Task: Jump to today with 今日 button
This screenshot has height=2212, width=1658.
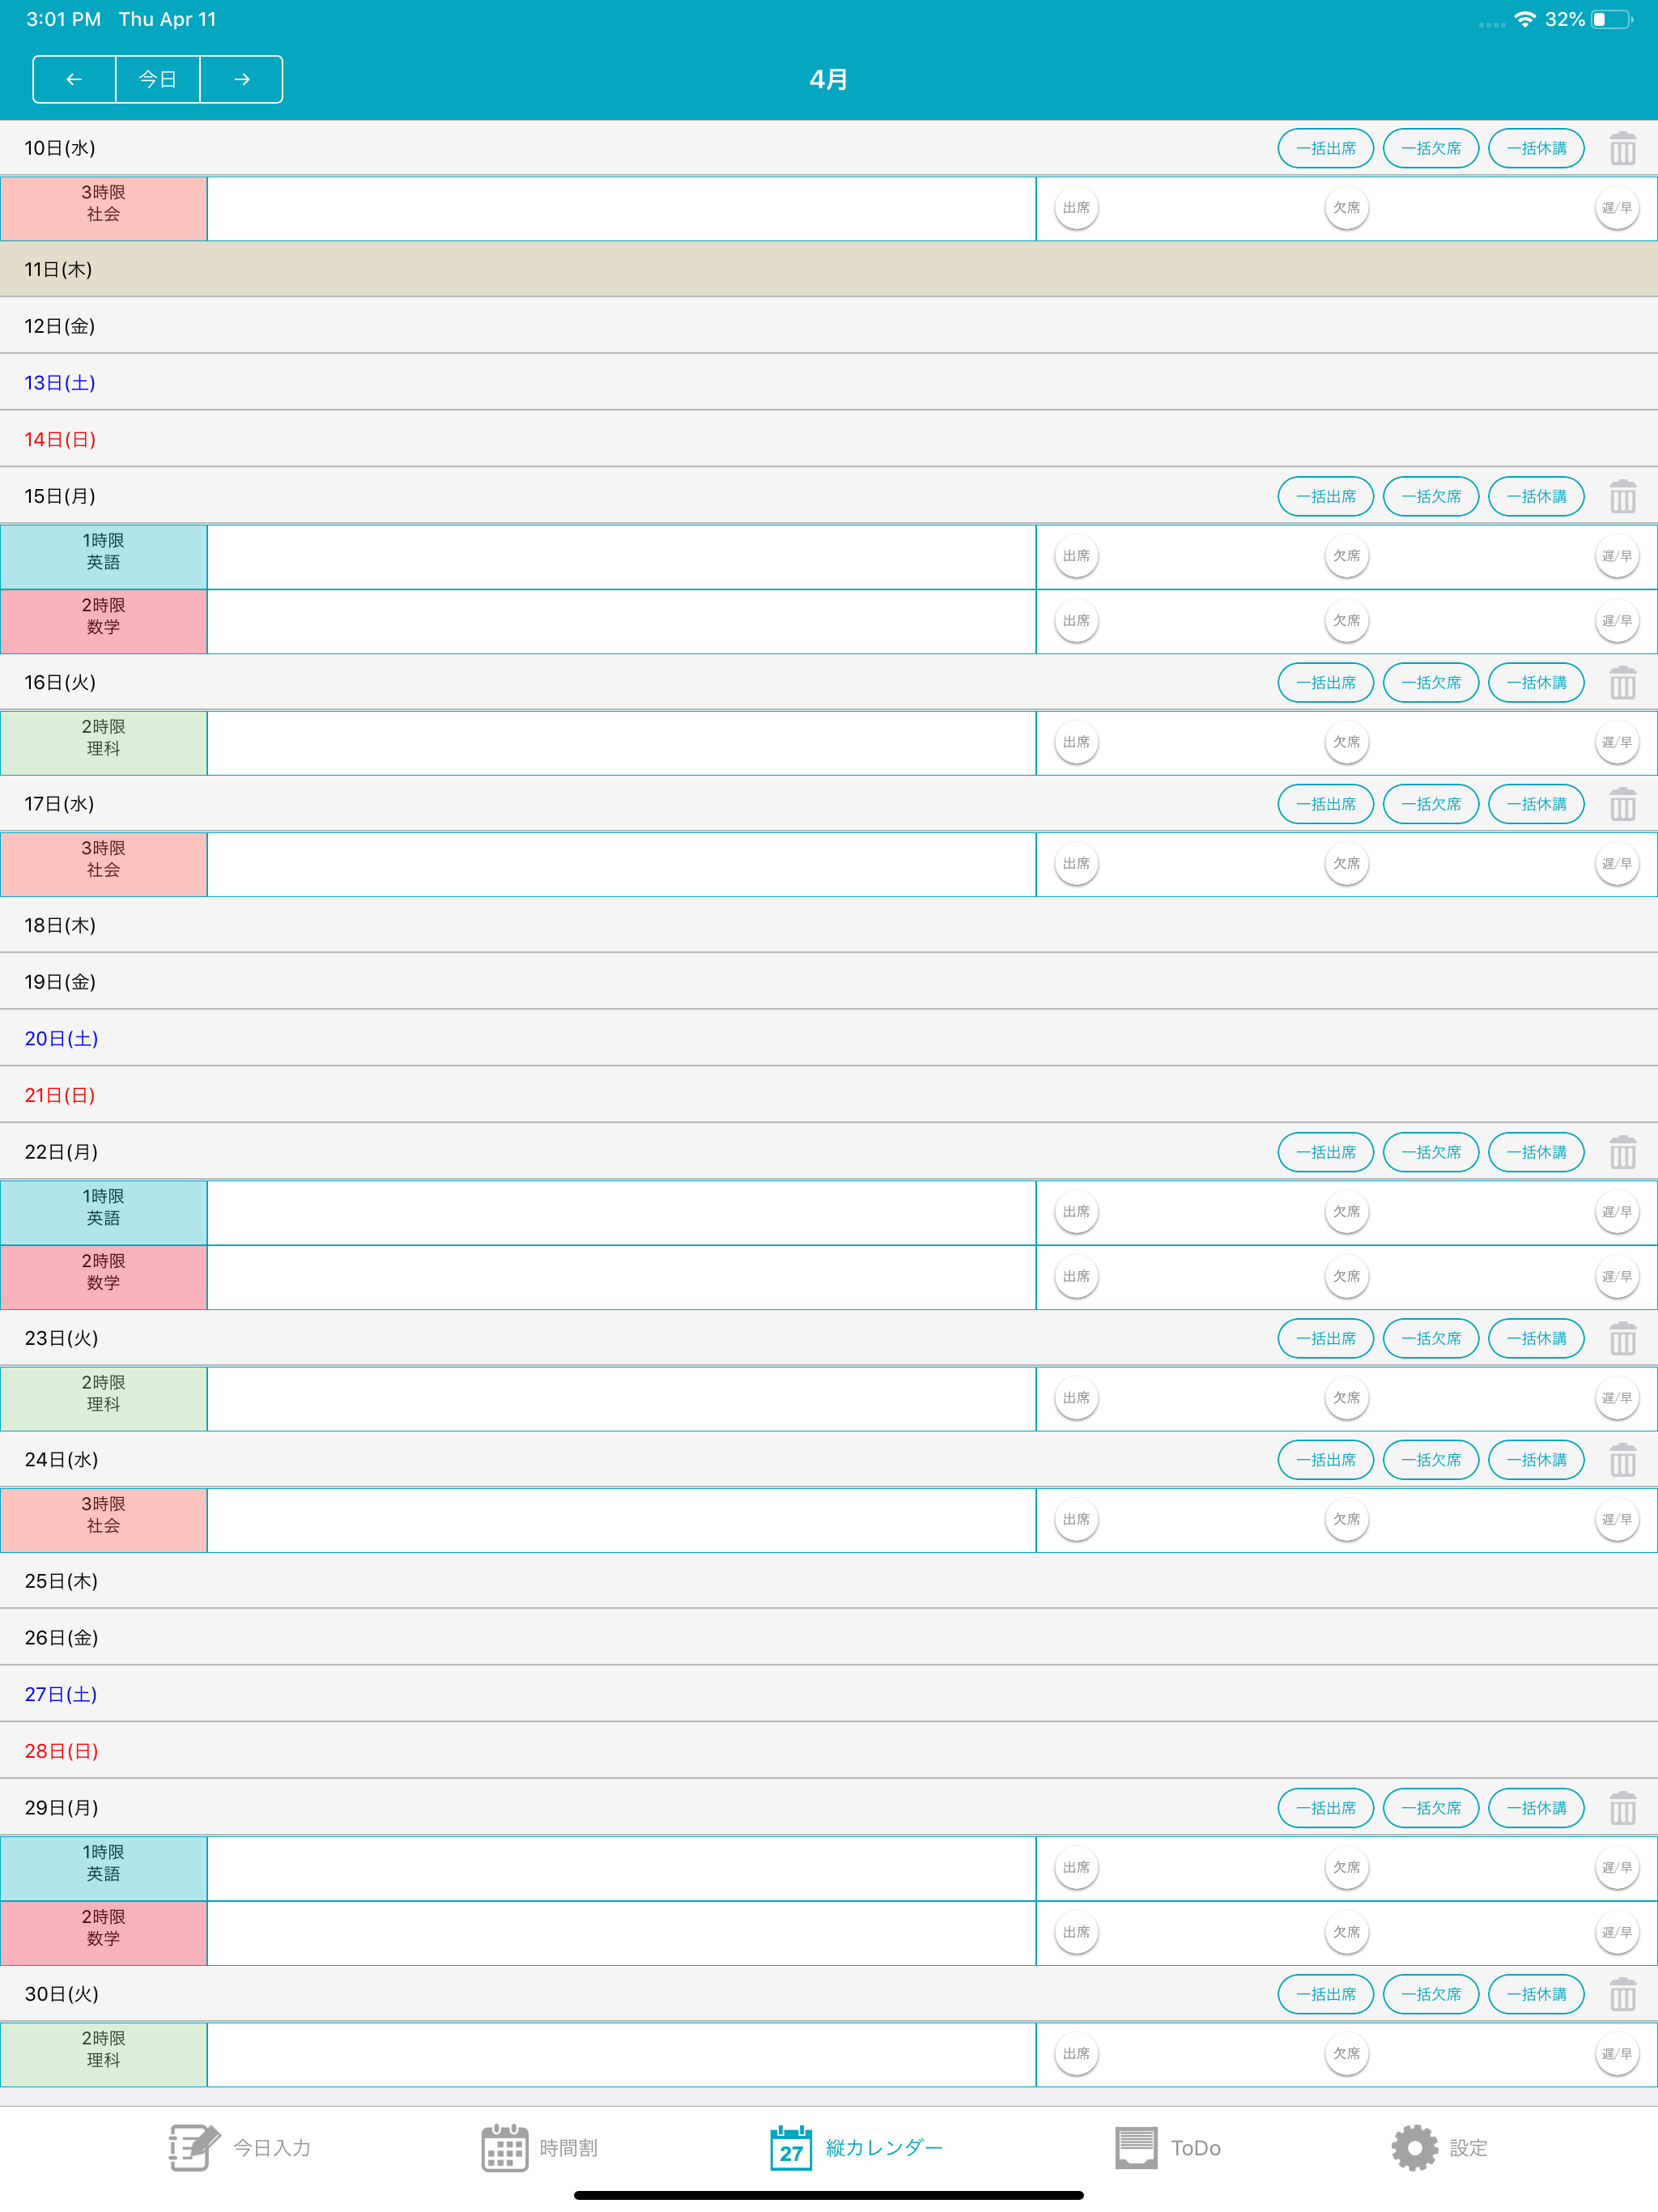Action: pos(158,80)
